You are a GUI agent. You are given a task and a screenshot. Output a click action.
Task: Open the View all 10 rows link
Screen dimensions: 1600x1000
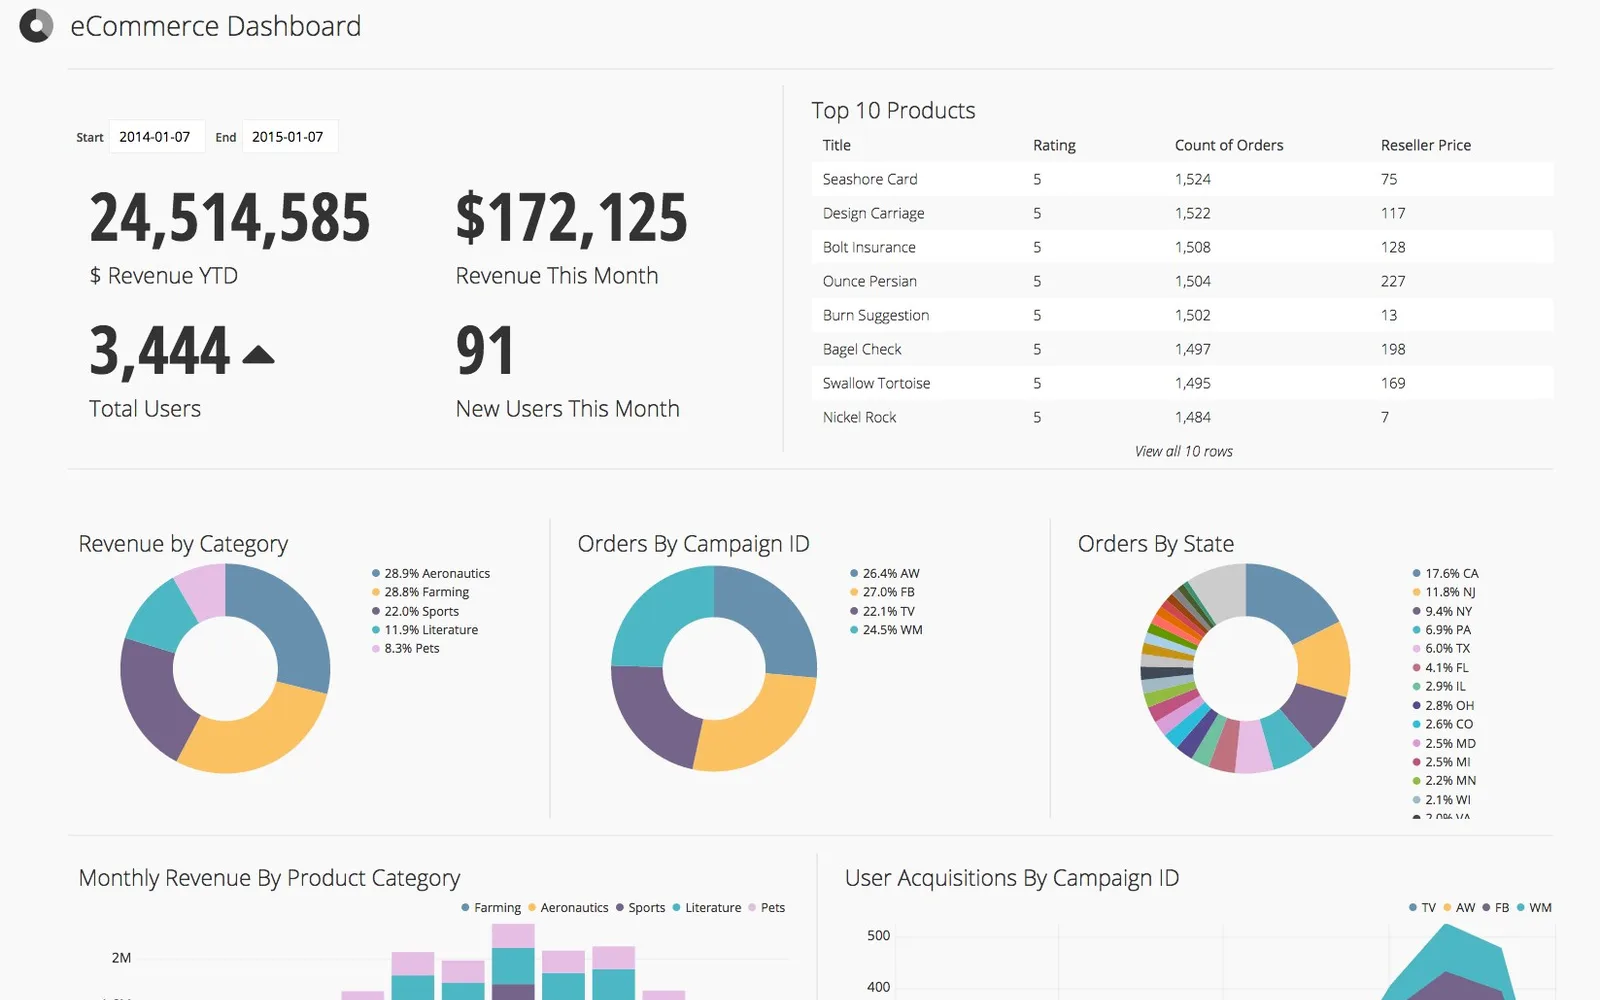[1183, 451]
